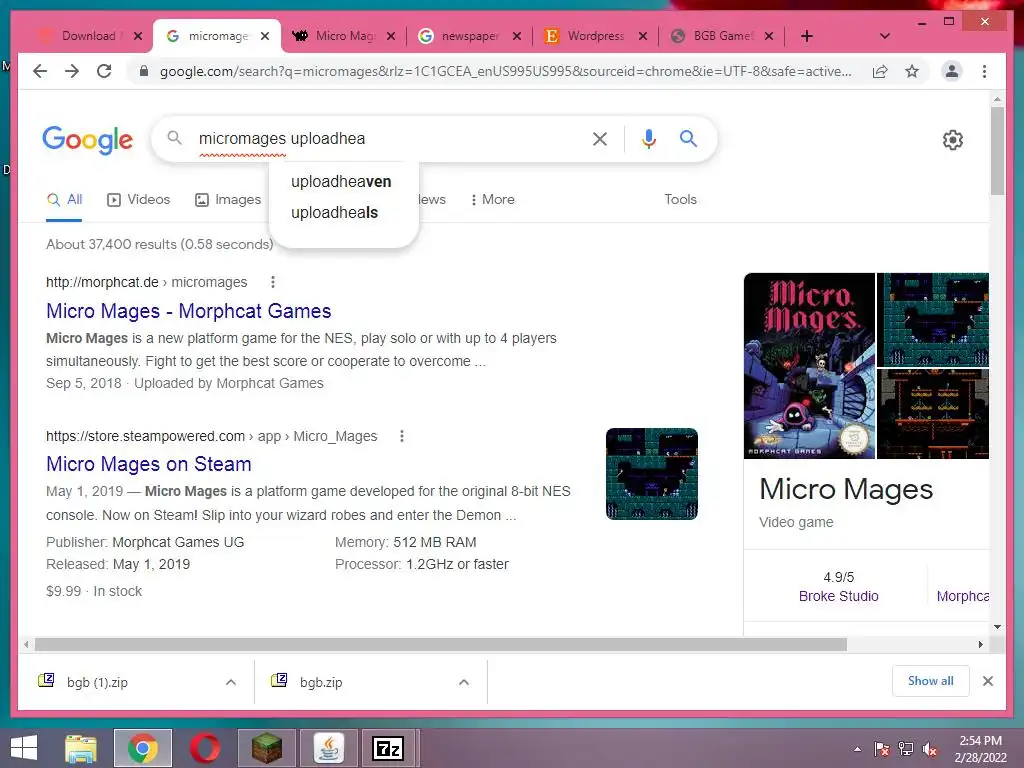Open Micro Mages box art image

pos(809,366)
